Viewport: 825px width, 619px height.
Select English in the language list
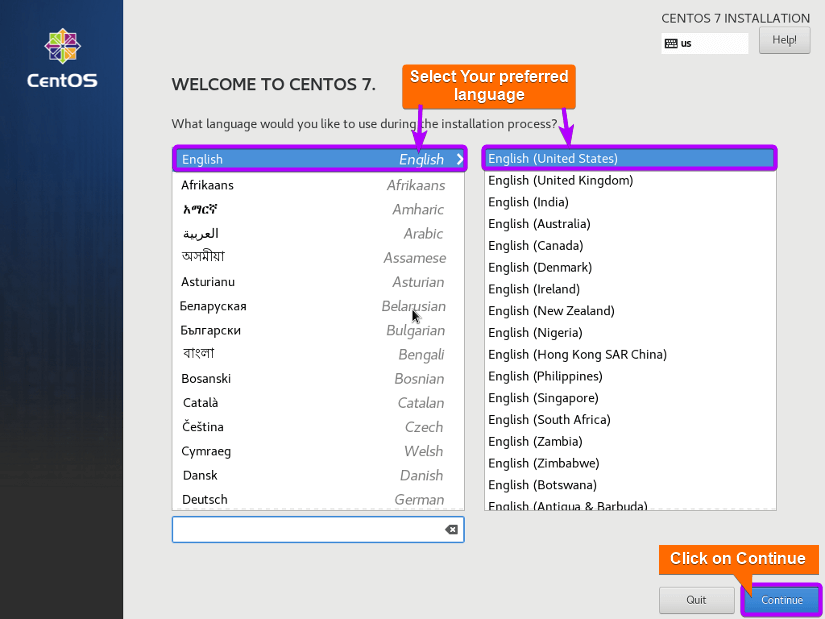tap(319, 159)
